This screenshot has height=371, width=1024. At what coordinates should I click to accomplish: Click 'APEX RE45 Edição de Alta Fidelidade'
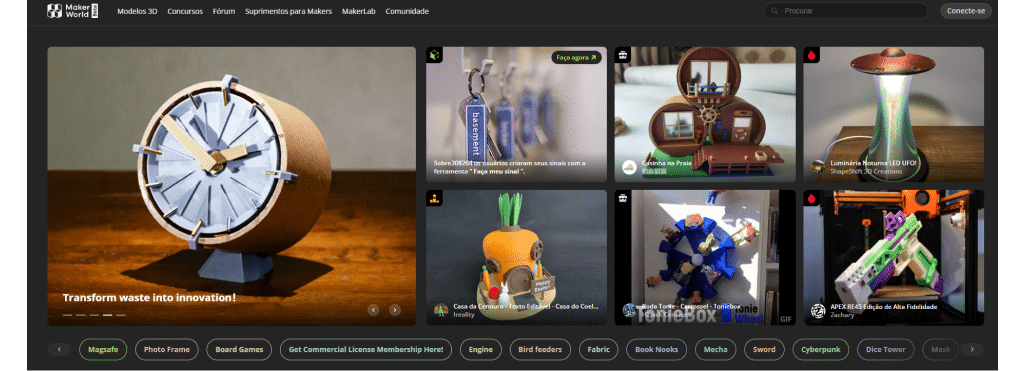click(884, 306)
